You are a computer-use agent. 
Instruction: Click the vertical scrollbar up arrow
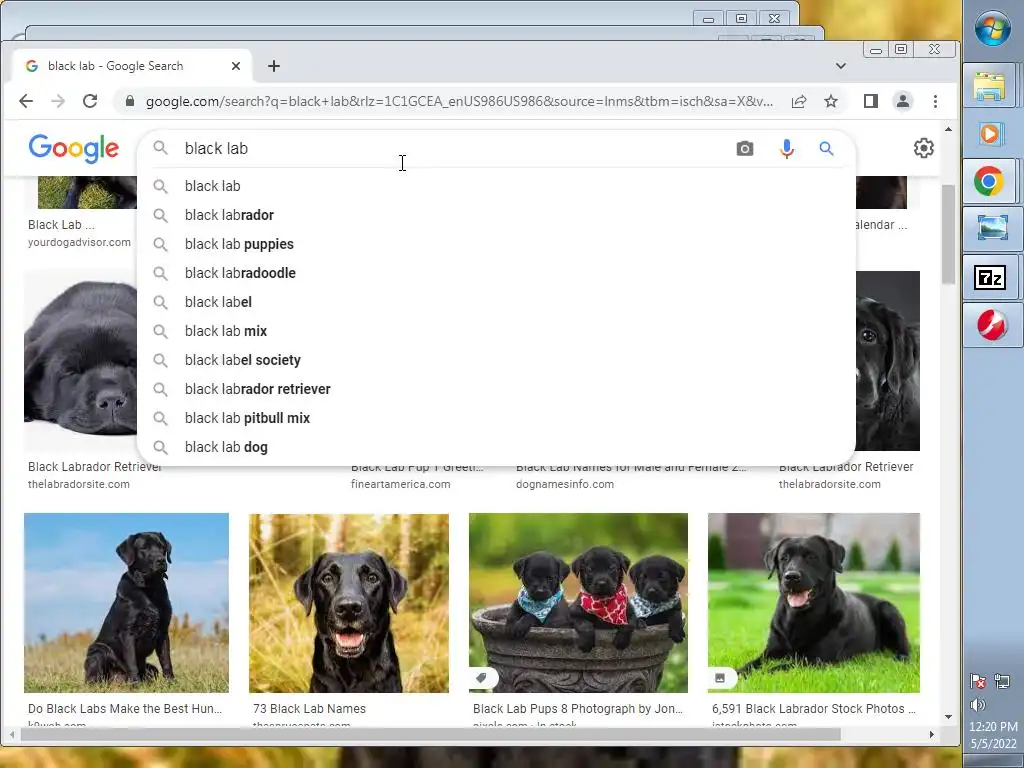[948, 129]
